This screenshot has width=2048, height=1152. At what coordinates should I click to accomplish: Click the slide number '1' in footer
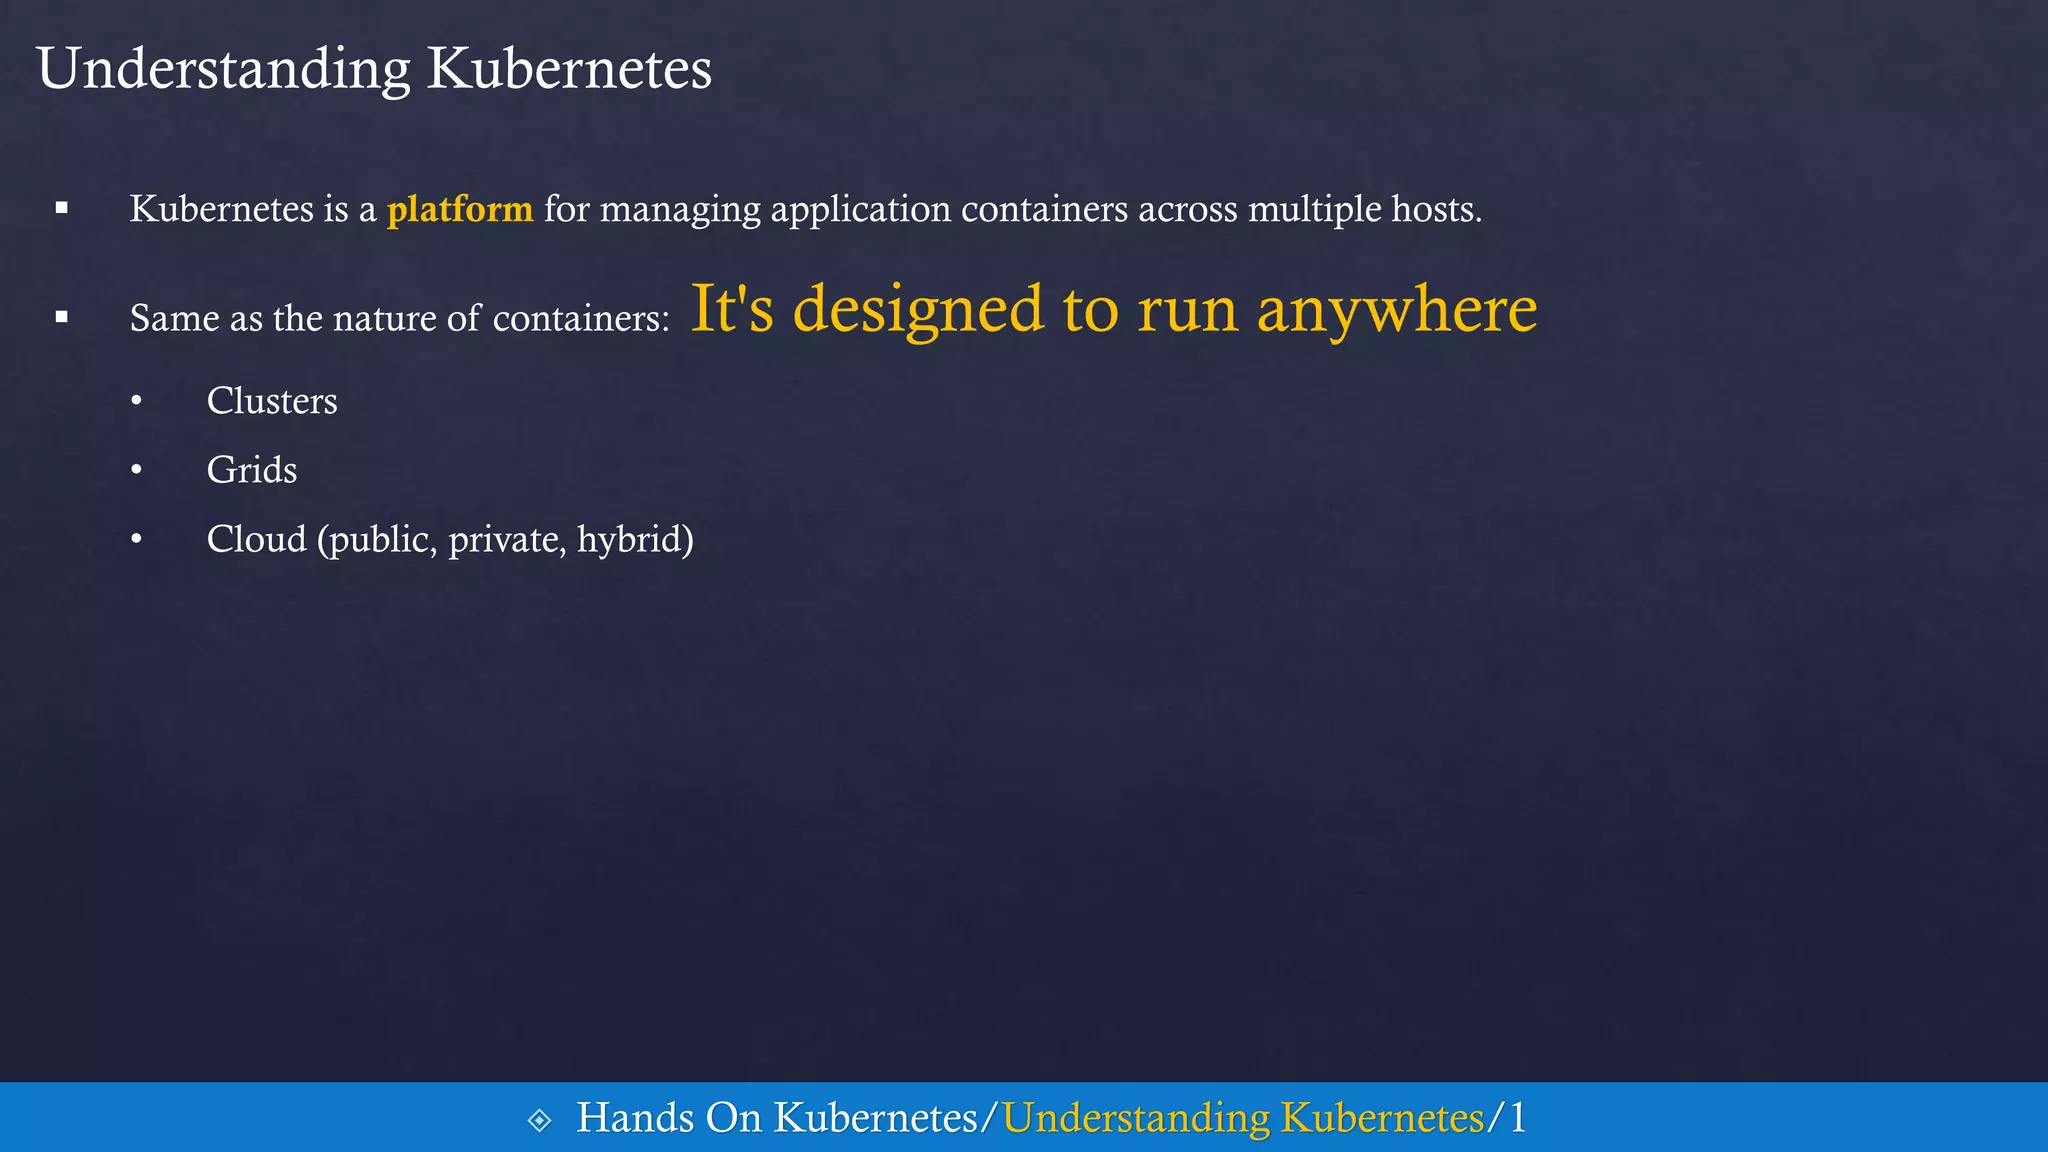[x=1517, y=1118]
